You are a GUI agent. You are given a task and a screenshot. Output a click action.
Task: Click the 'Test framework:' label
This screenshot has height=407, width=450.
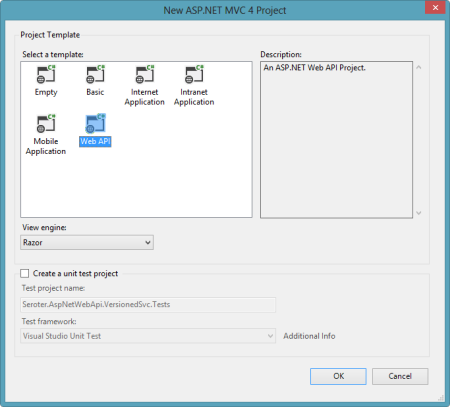[x=49, y=321]
